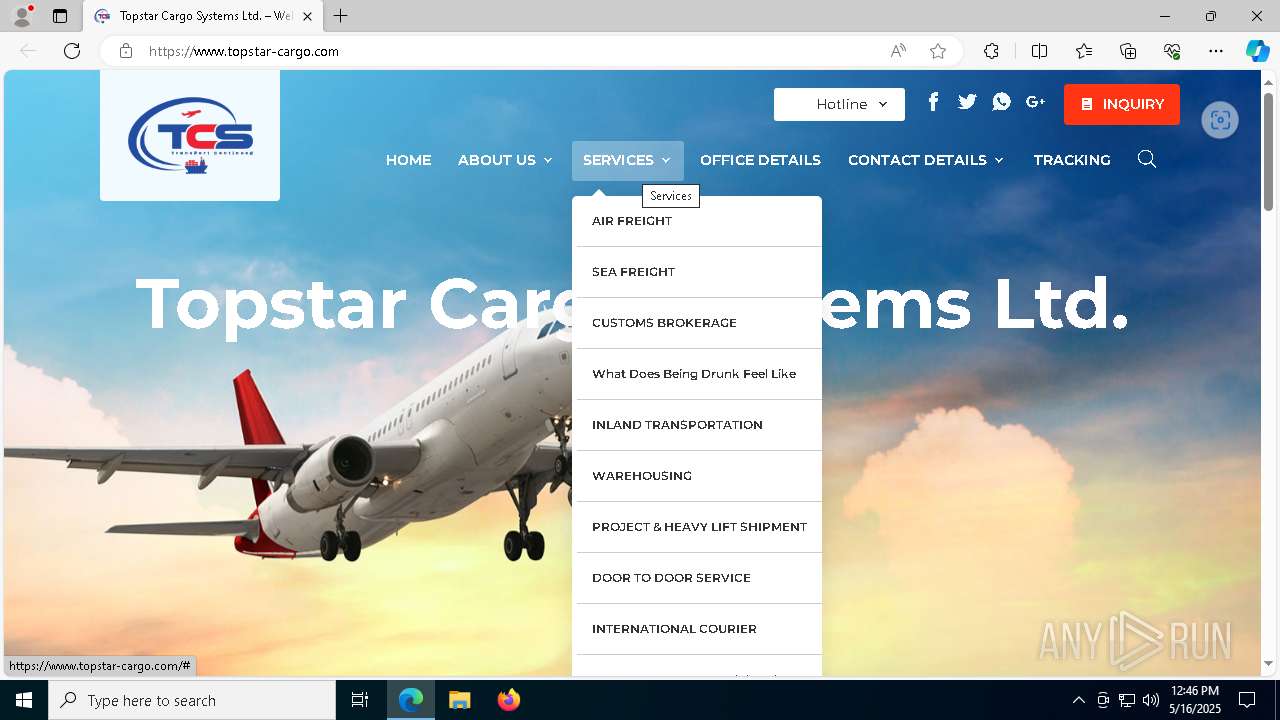This screenshot has height=720, width=1280.
Task: Expand the ABOUT US menu
Action: 505,160
